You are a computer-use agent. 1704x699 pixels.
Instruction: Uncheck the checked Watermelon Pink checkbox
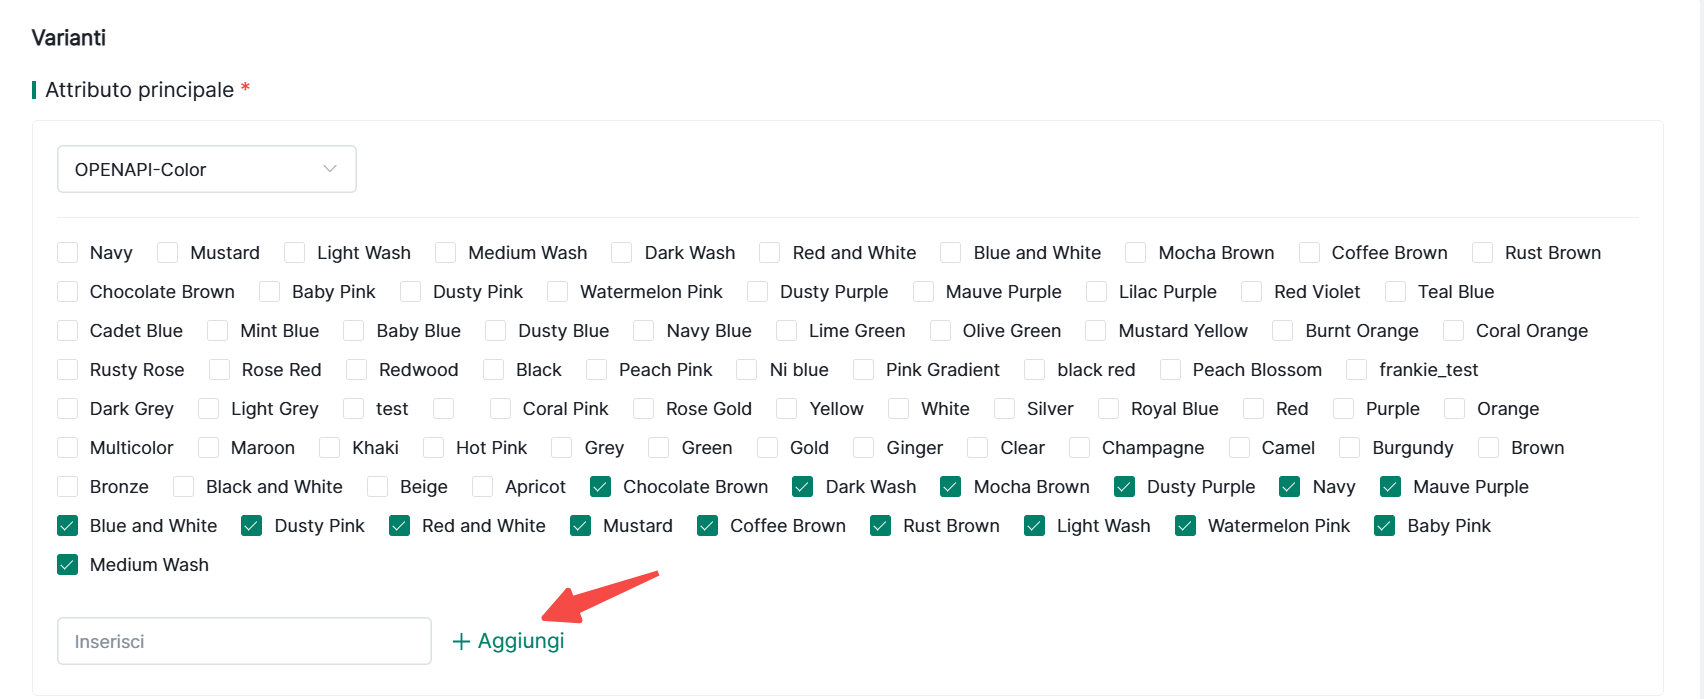click(x=1186, y=526)
